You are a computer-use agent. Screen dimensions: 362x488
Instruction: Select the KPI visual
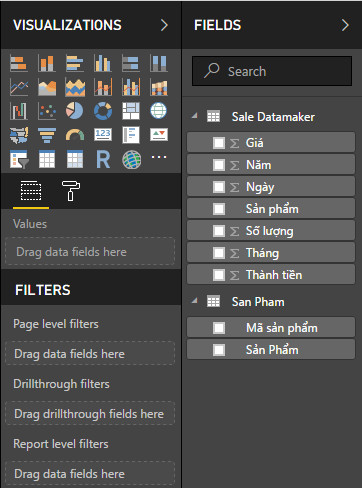tap(159, 135)
